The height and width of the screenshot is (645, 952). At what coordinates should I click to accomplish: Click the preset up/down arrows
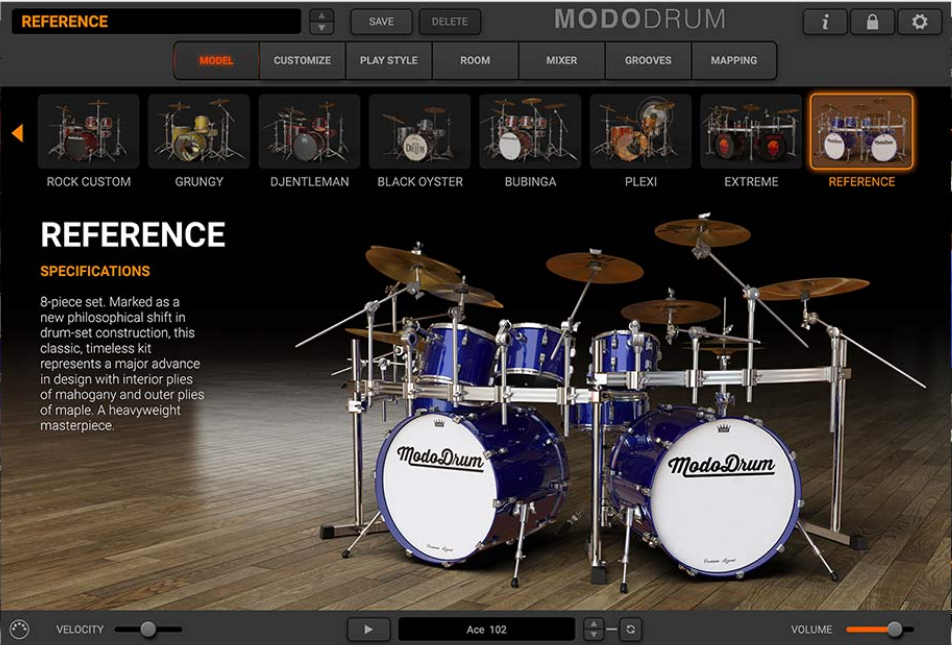coord(321,22)
